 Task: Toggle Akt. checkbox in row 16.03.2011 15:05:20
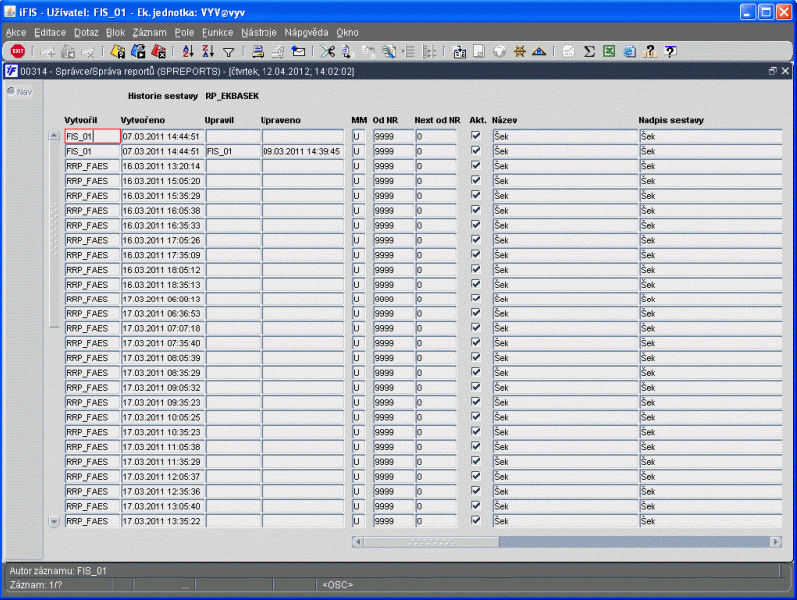(476, 180)
